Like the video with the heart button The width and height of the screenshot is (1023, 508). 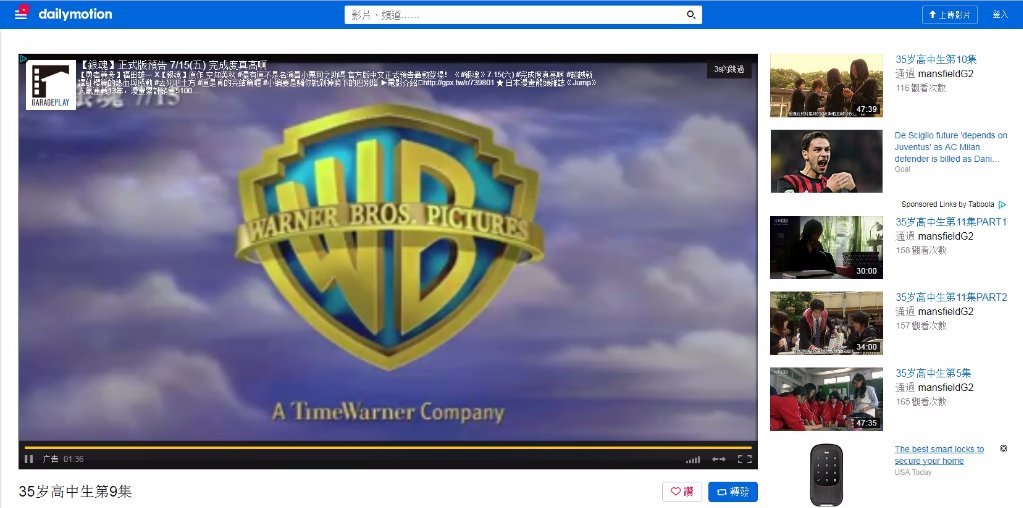(682, 492)
